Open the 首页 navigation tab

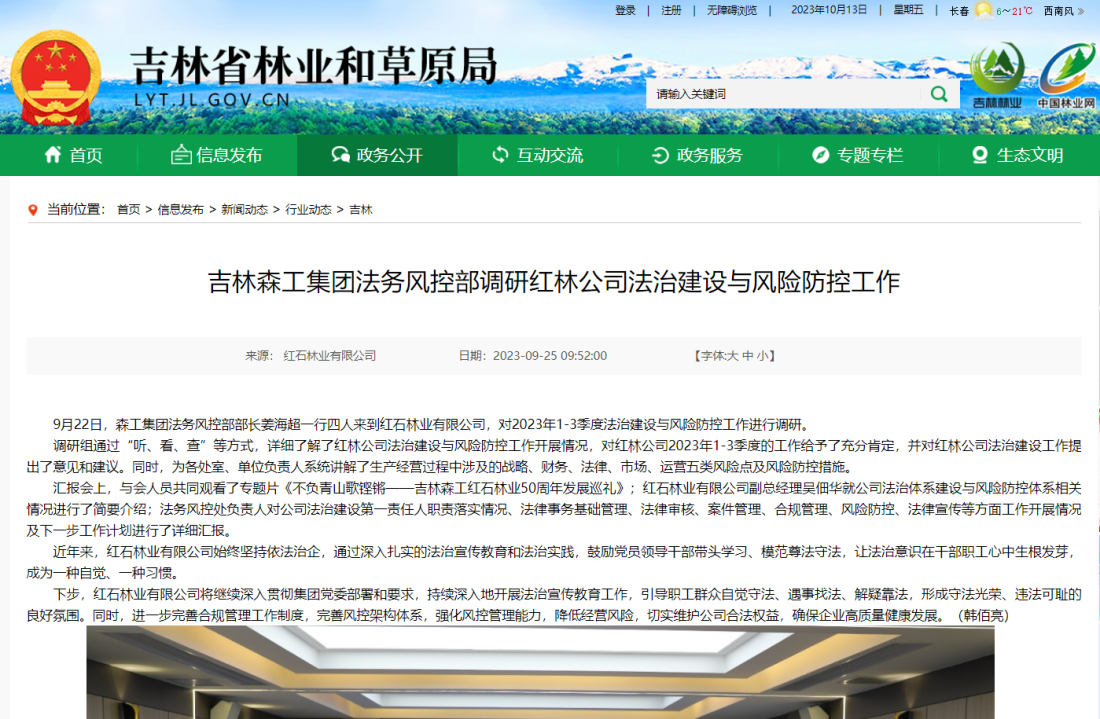point(73,155)
